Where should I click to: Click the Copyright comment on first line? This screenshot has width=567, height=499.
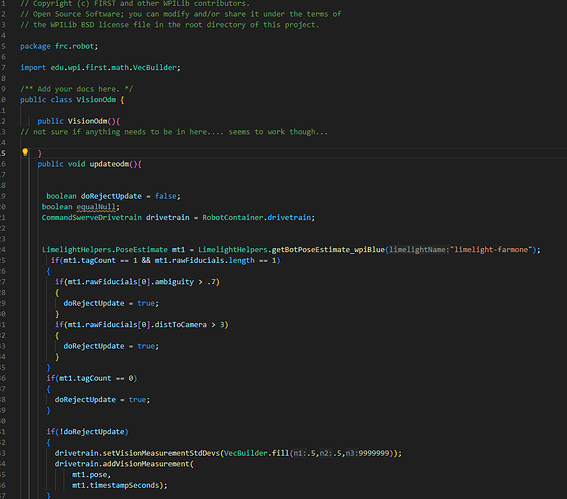[x=135, y=4]
